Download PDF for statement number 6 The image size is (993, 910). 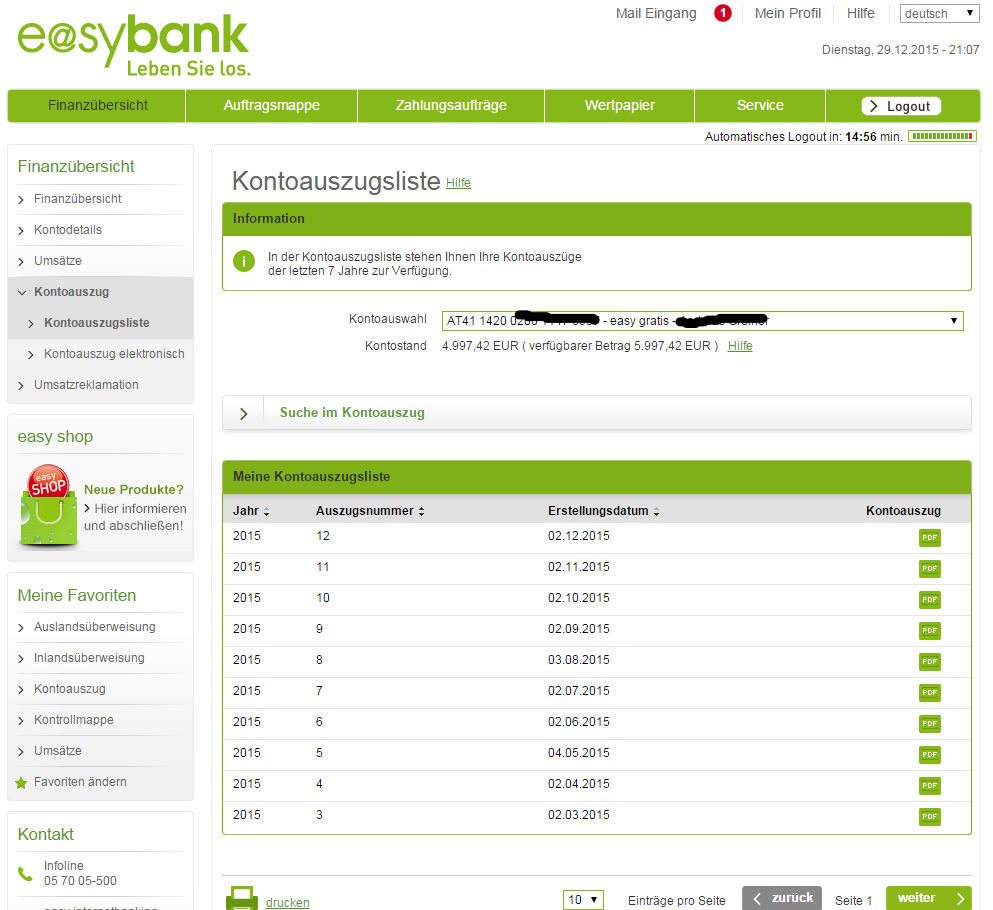pyautogui.click(x=929, y=724)
